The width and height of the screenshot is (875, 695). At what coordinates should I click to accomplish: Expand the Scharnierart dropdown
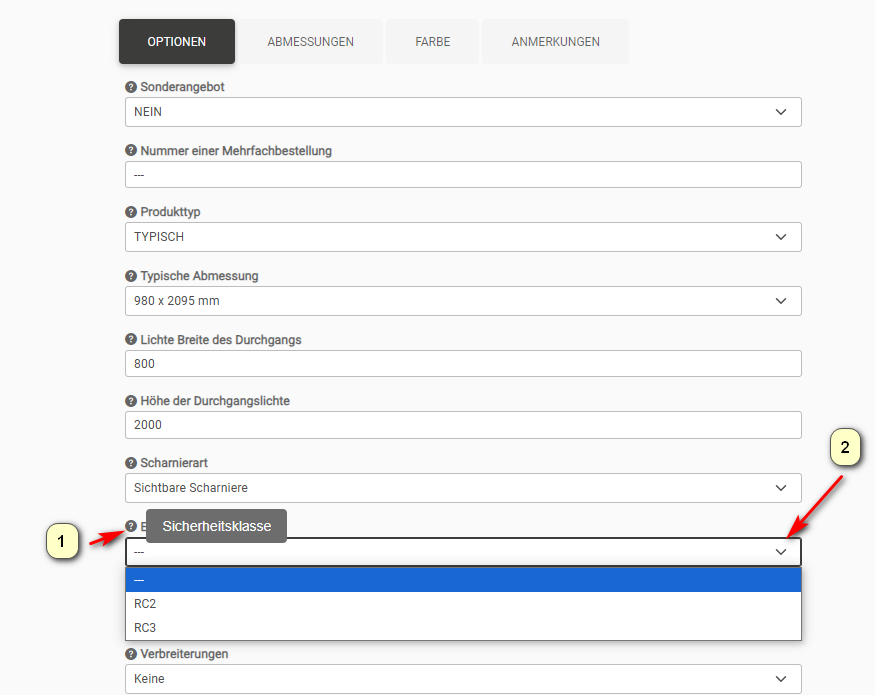point(463,488)
